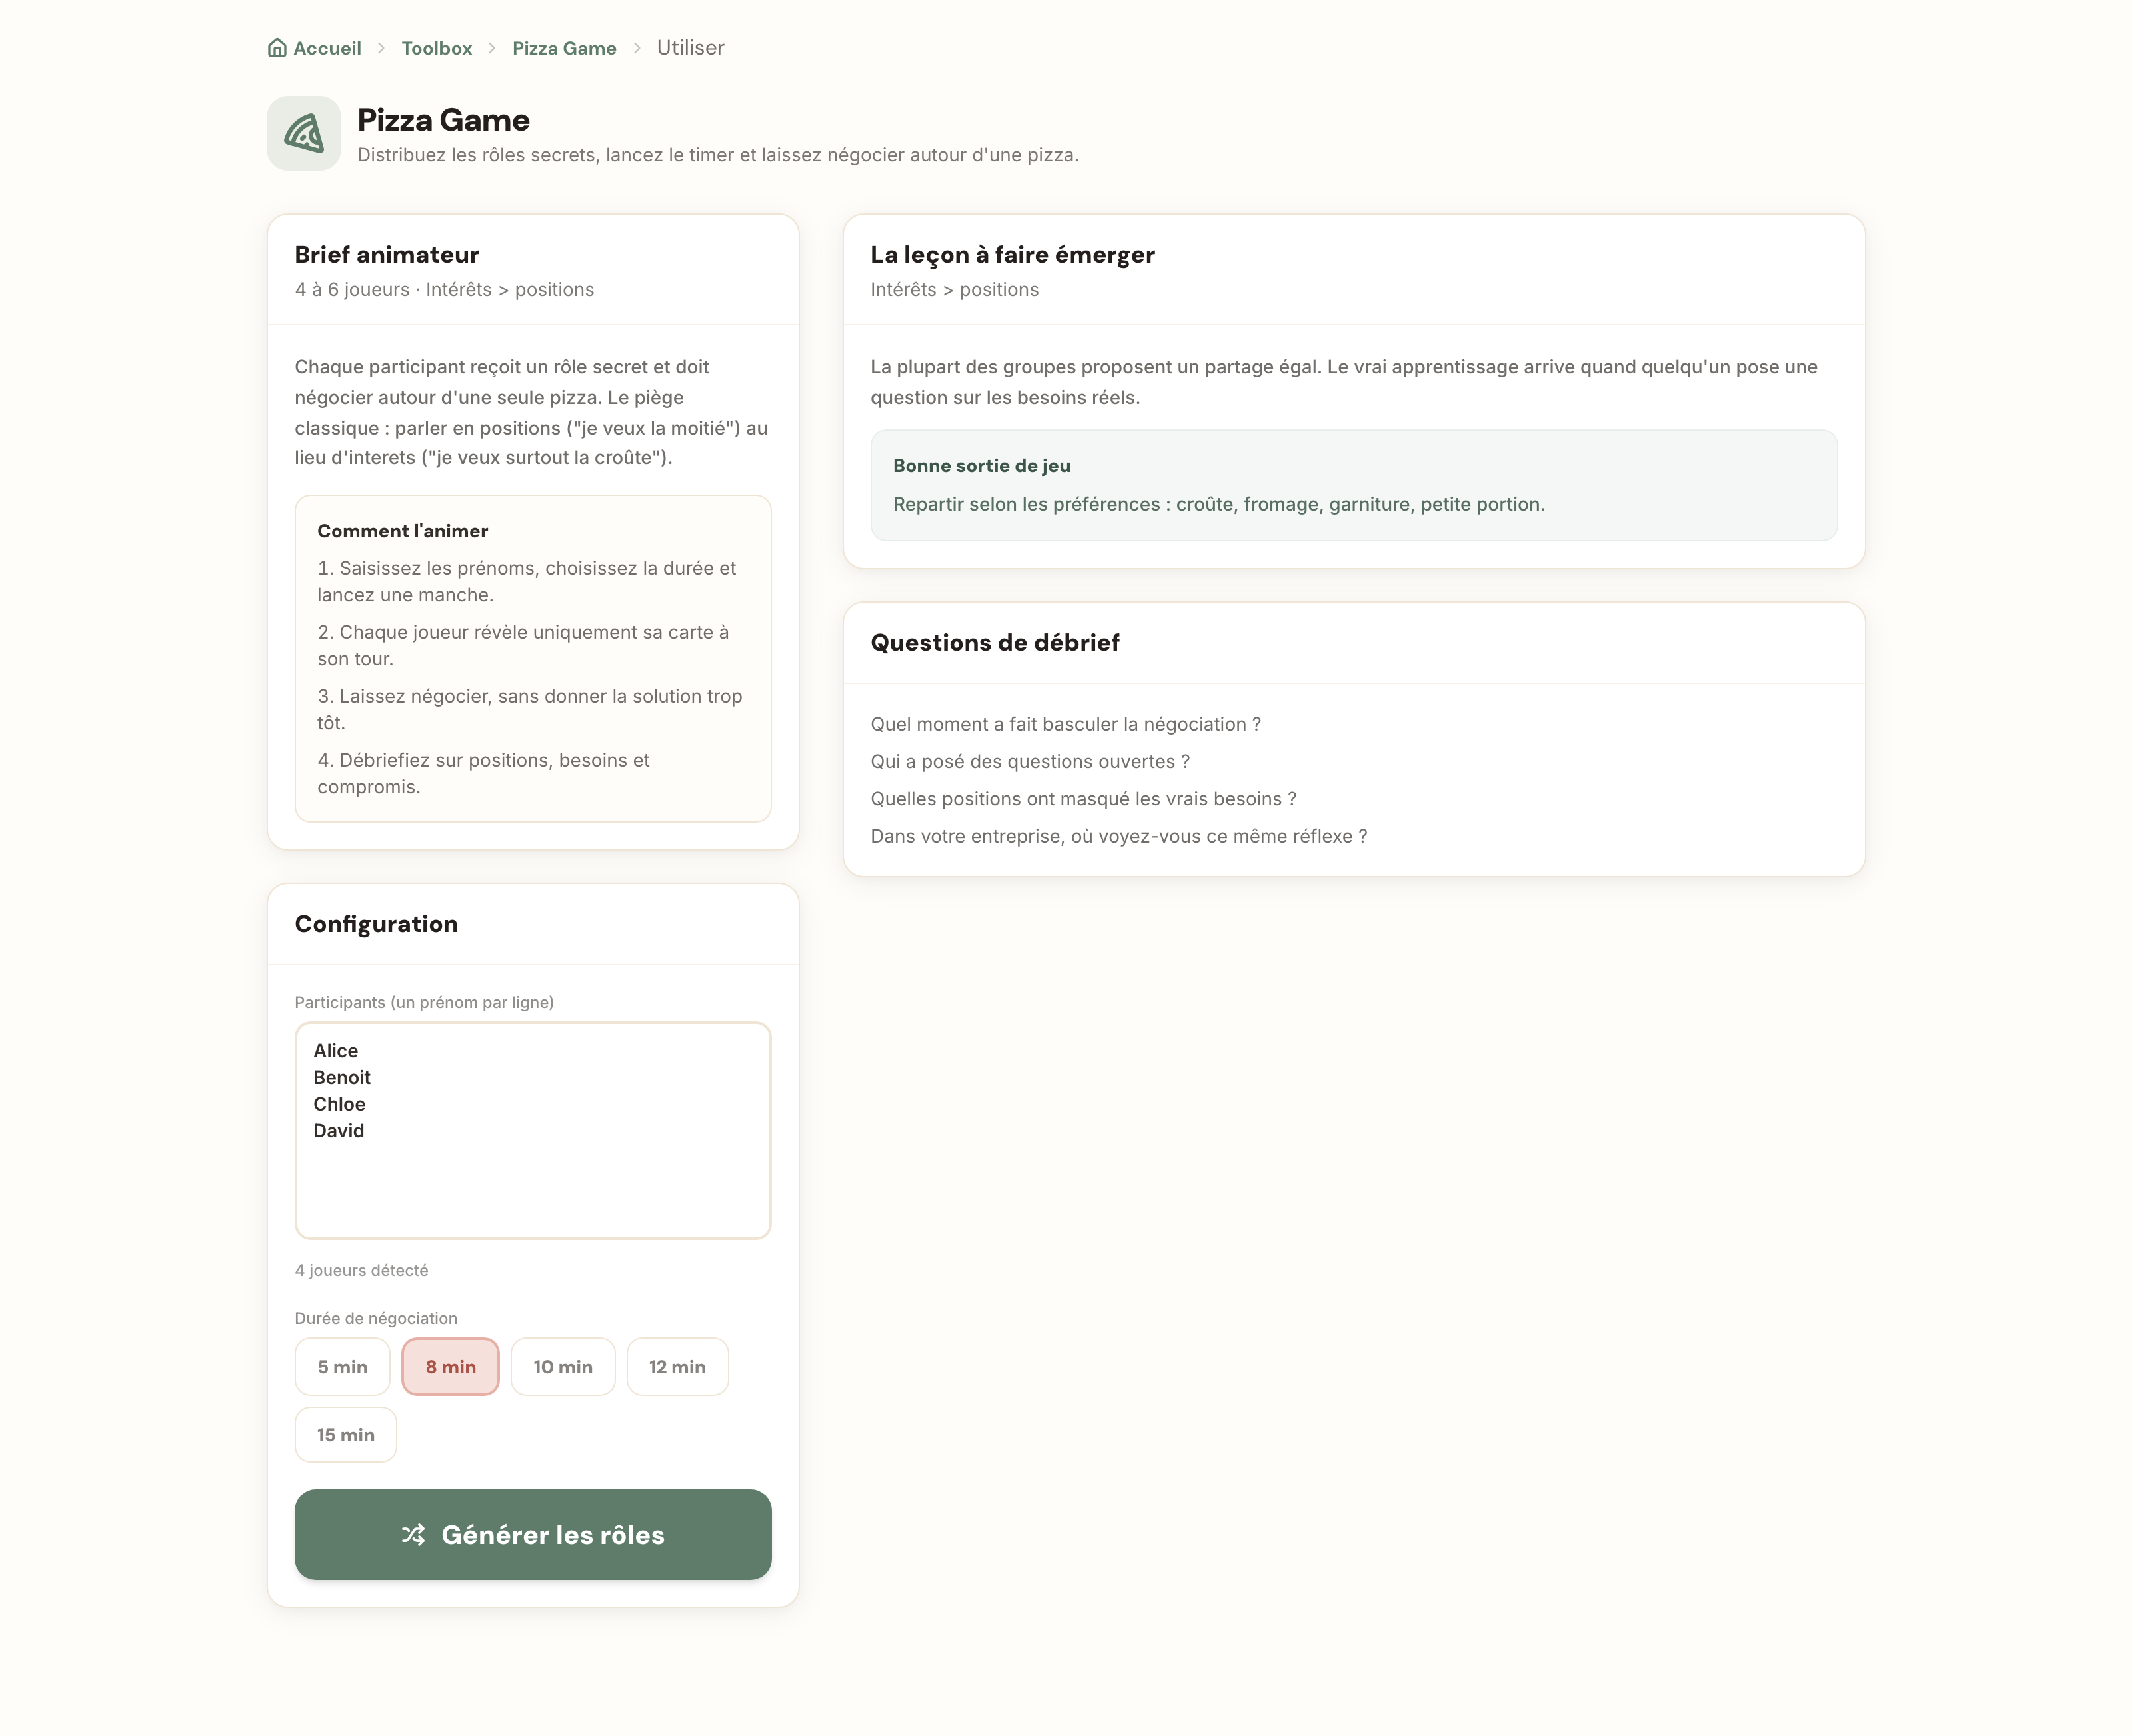Click chevron separator before Utiliser
Viewport: 2133px width, 1736px height.
637,48
